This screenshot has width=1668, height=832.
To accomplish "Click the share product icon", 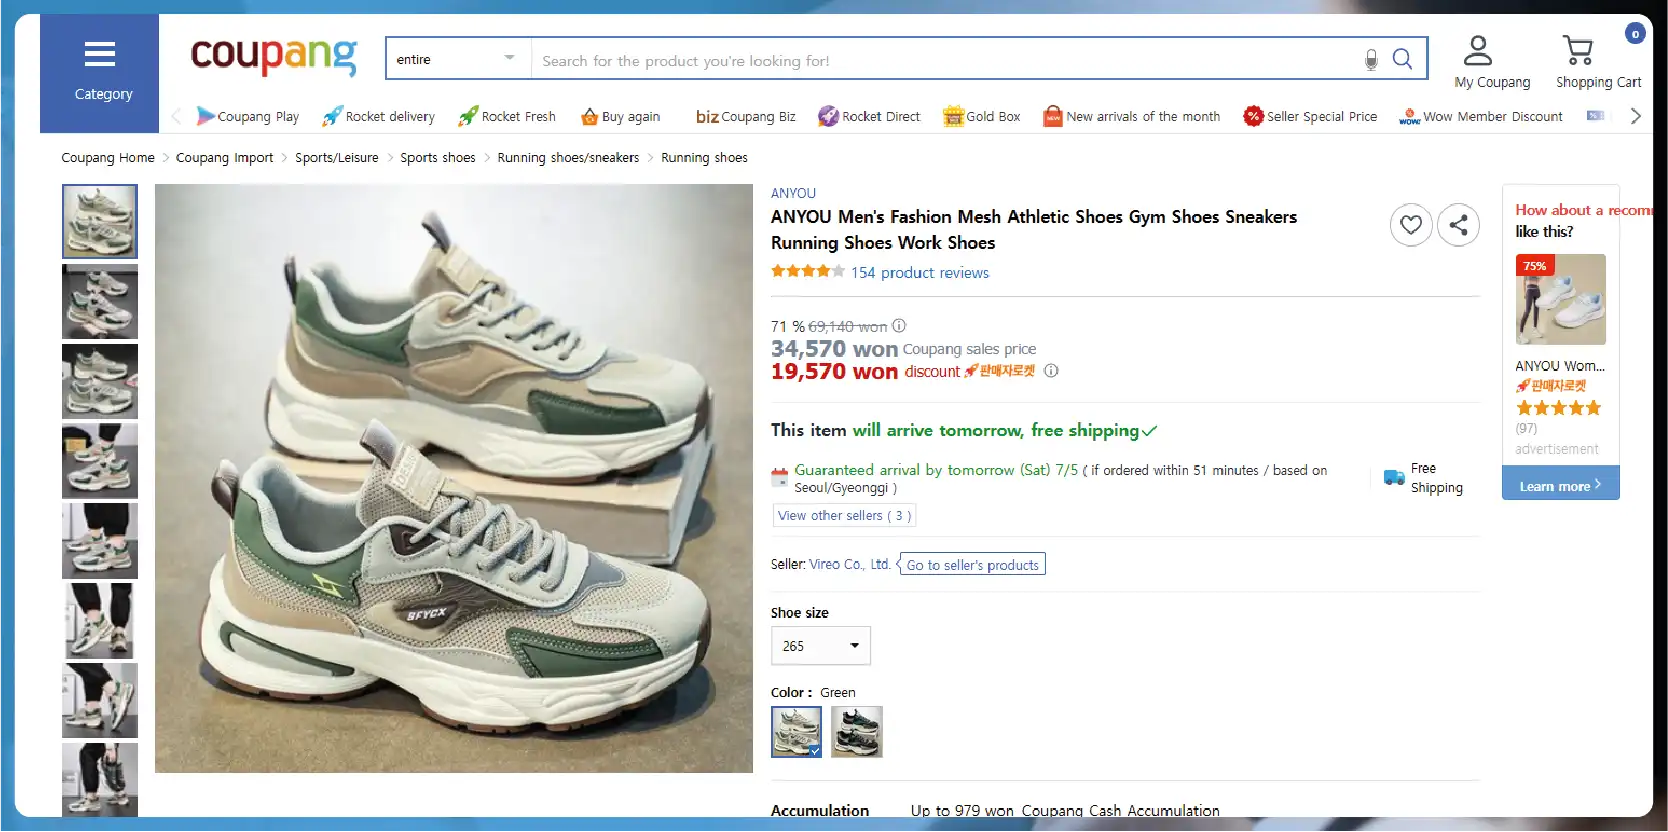I will coord(1458,225).
